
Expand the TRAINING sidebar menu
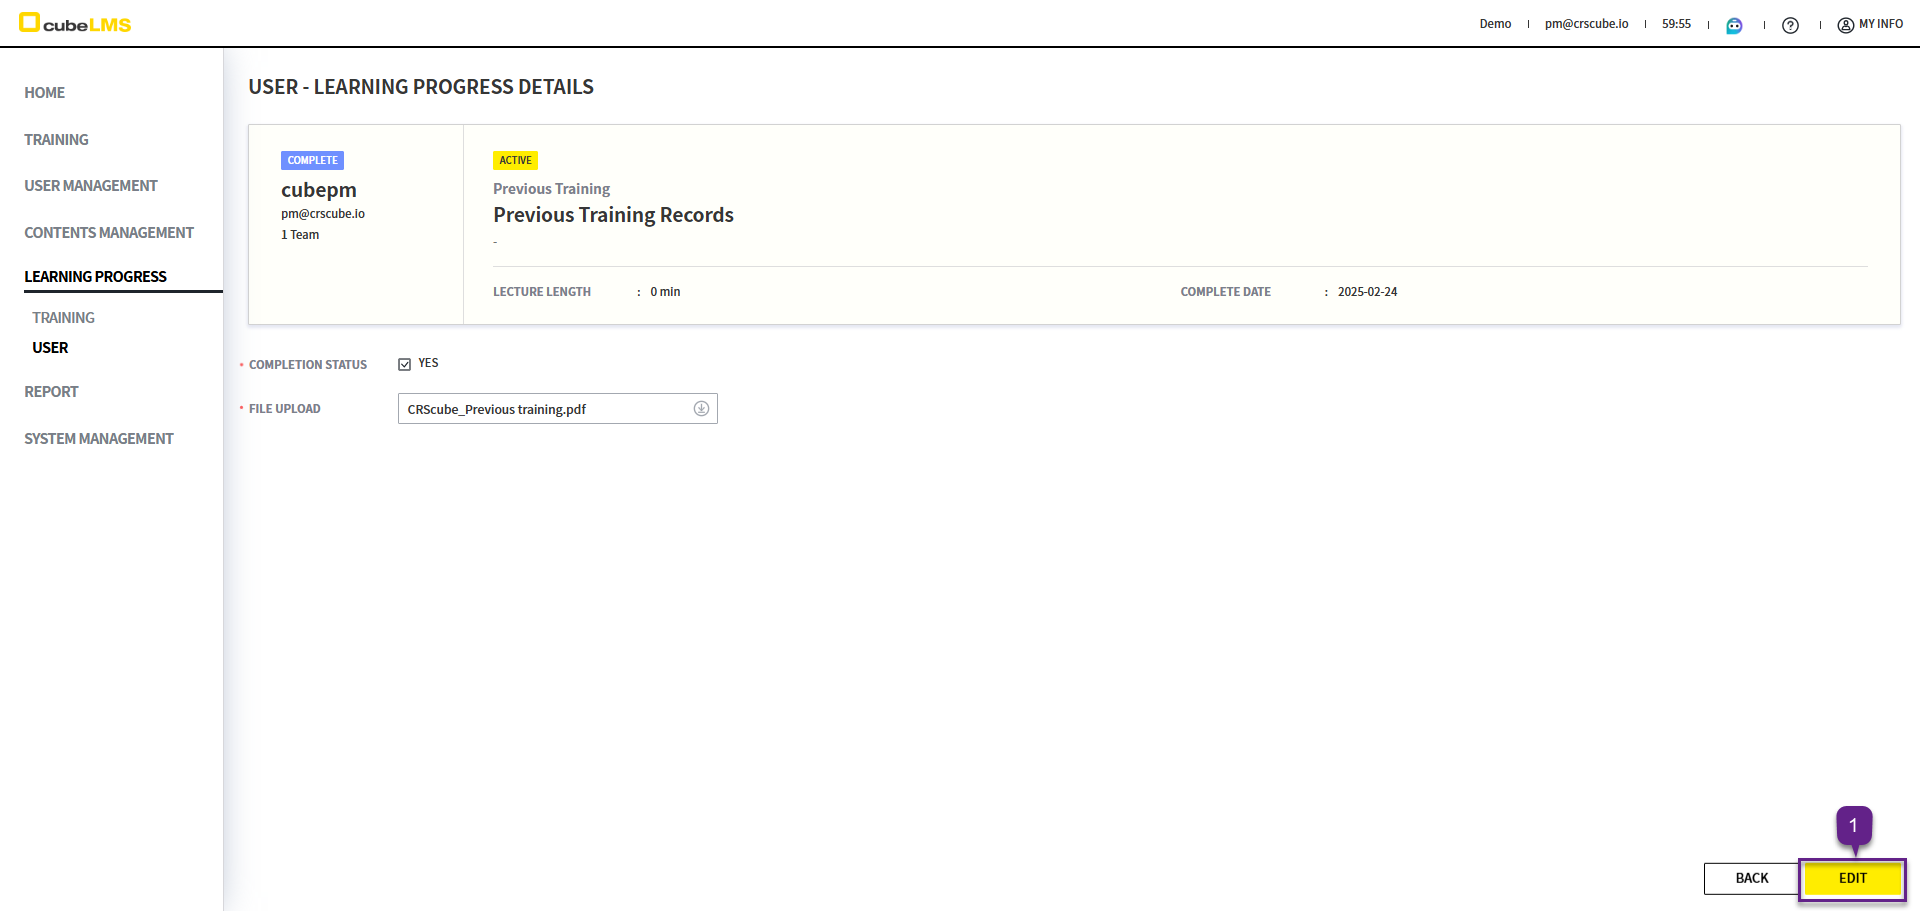pos(57,140)
